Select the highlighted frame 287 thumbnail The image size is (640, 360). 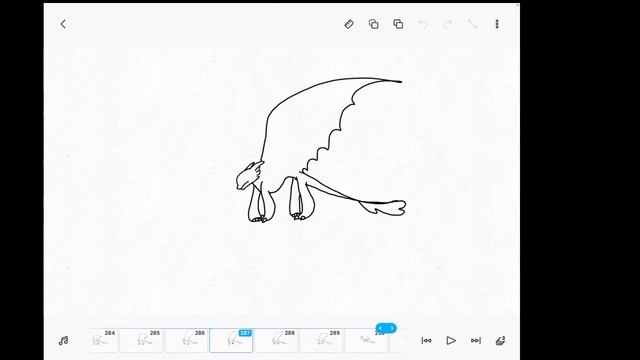(231, 340)
